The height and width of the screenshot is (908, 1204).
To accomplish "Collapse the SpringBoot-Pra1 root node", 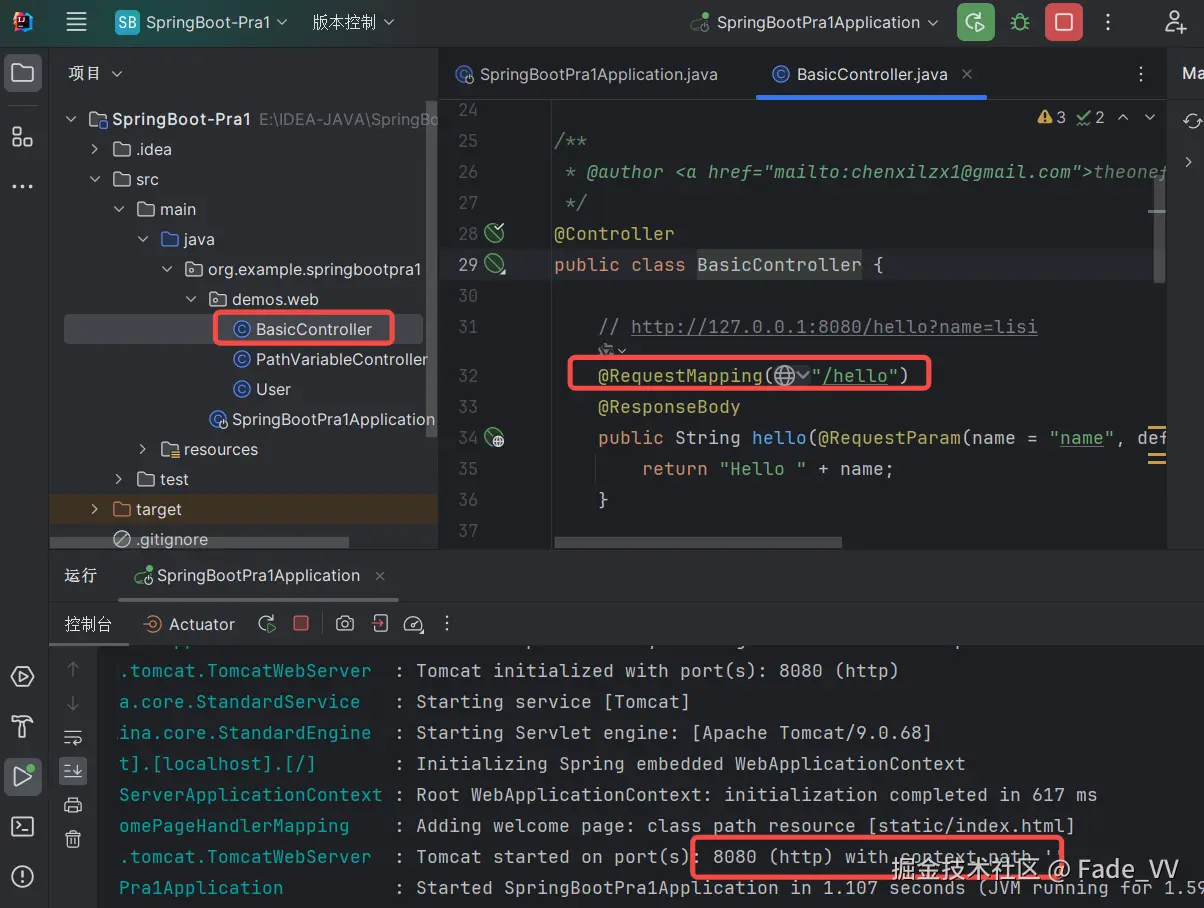I will click(x=71, y=120).
